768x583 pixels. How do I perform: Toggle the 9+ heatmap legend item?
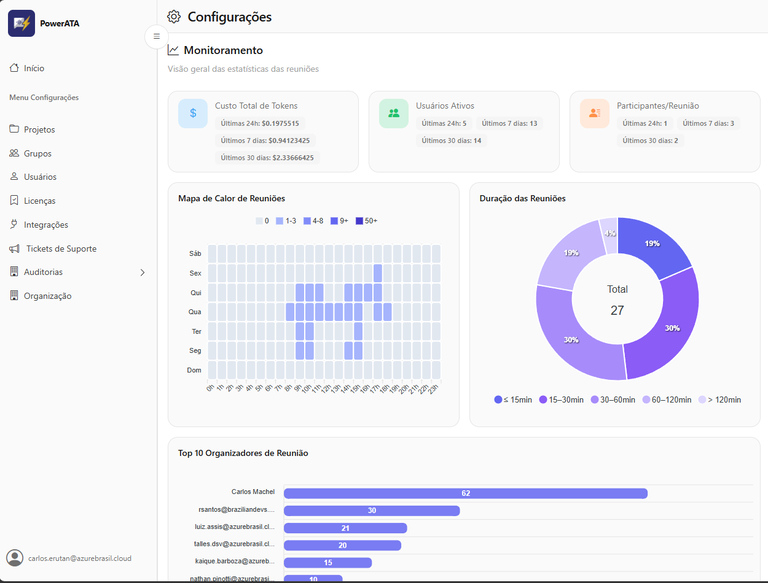339,221
